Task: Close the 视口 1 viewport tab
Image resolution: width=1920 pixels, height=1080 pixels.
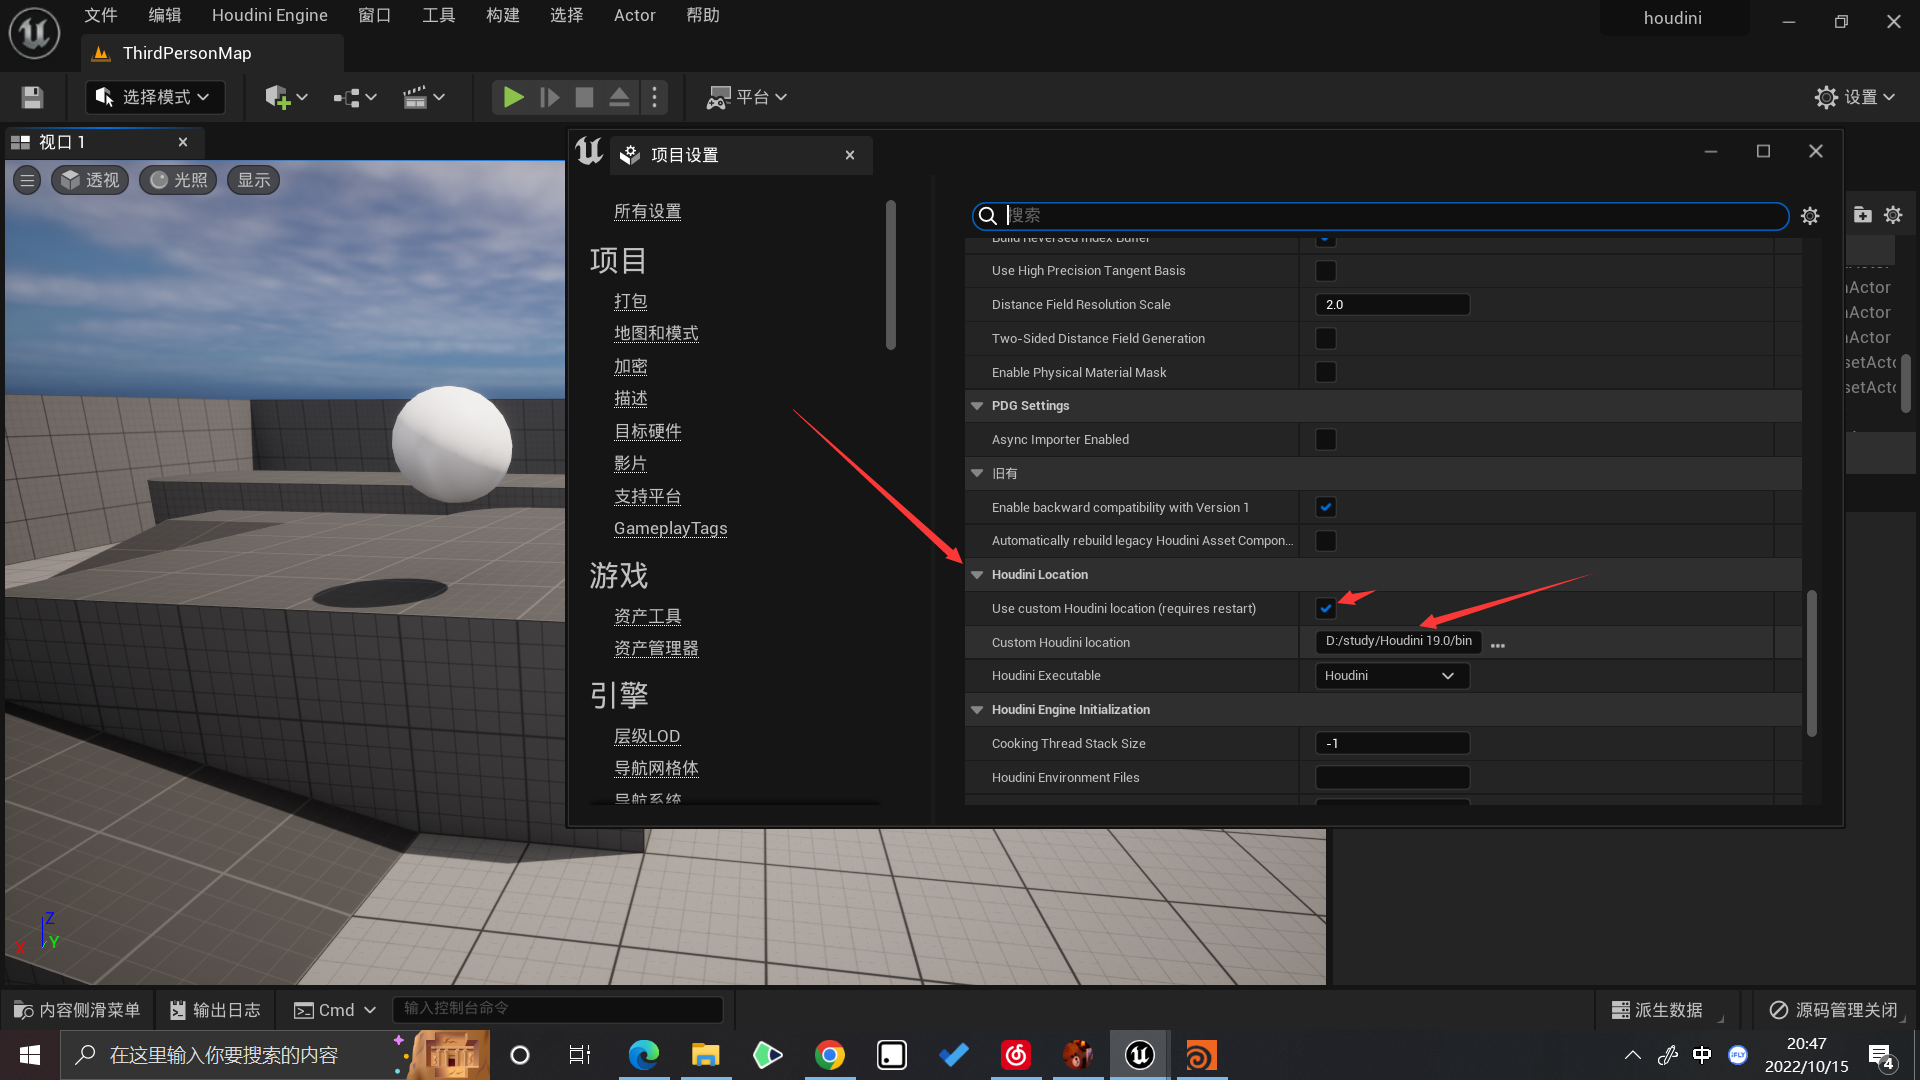Action: pyautogui.click(x=183, y=142)
